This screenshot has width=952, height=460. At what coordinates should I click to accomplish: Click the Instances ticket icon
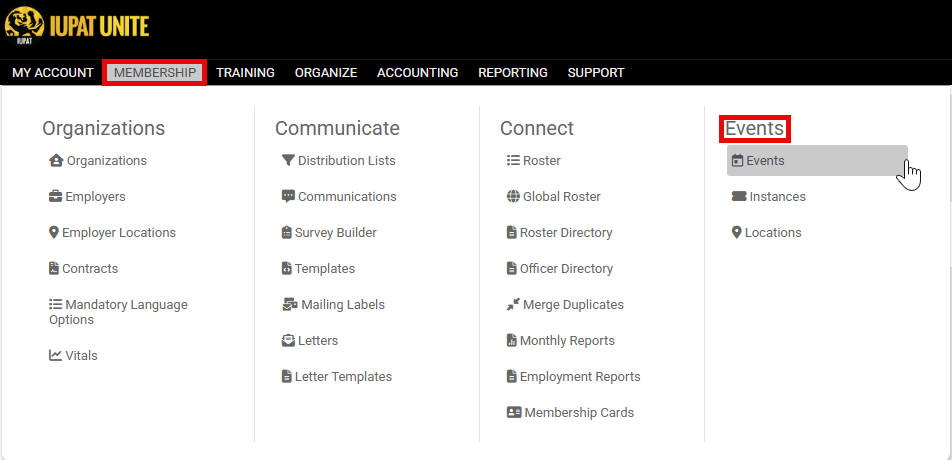(x=739, y=197)
